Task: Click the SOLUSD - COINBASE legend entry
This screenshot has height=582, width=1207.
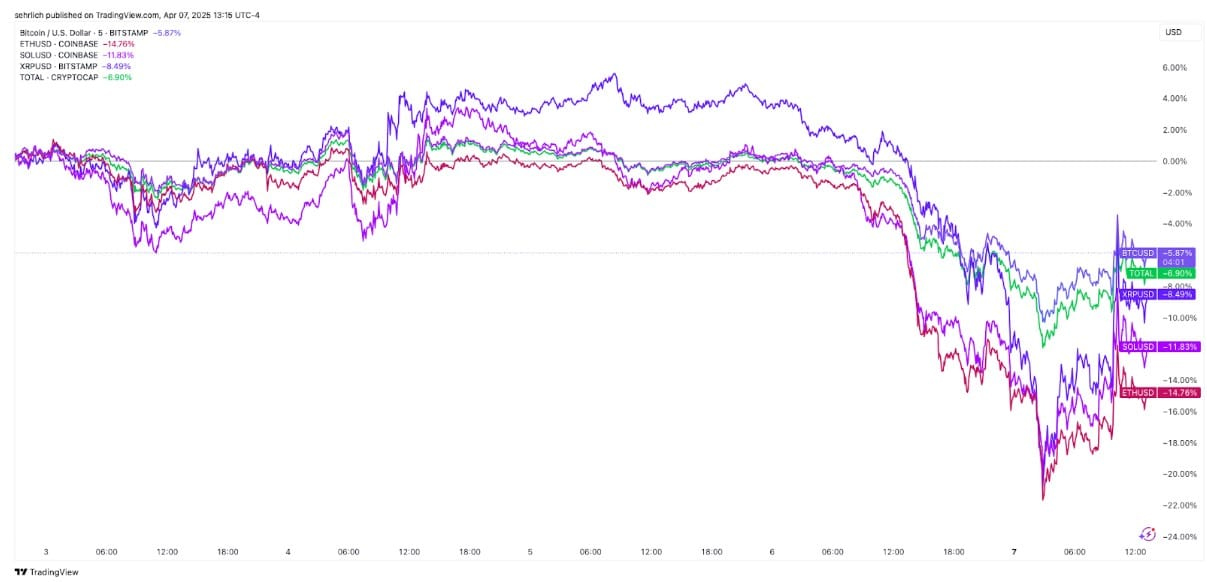Action: click(59, 55)
